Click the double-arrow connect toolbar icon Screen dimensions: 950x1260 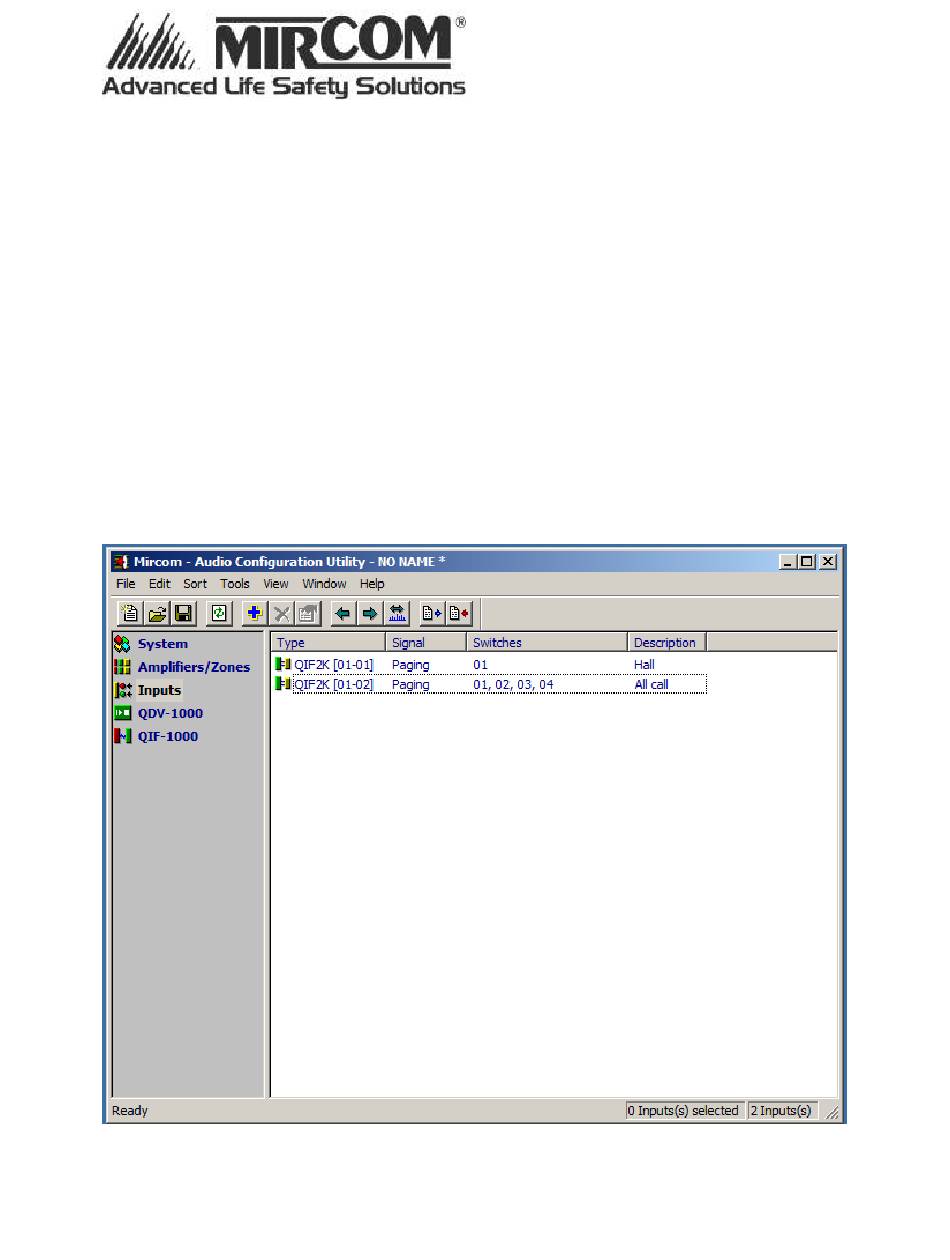[x=397, y=613]
